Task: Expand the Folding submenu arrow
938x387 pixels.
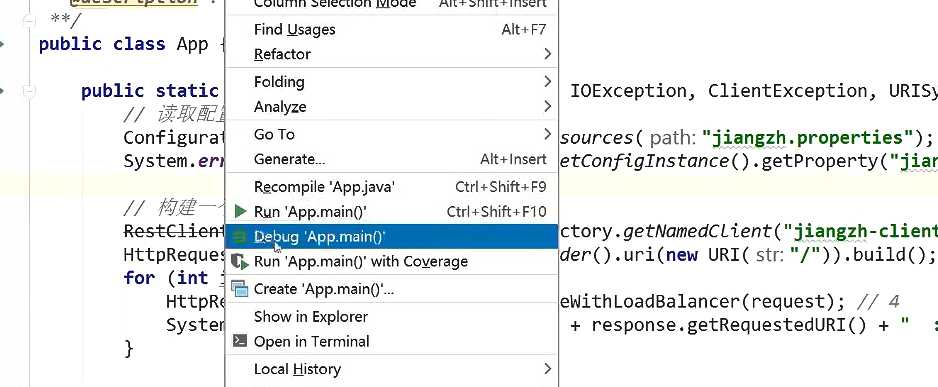Action: pos(547,81)
